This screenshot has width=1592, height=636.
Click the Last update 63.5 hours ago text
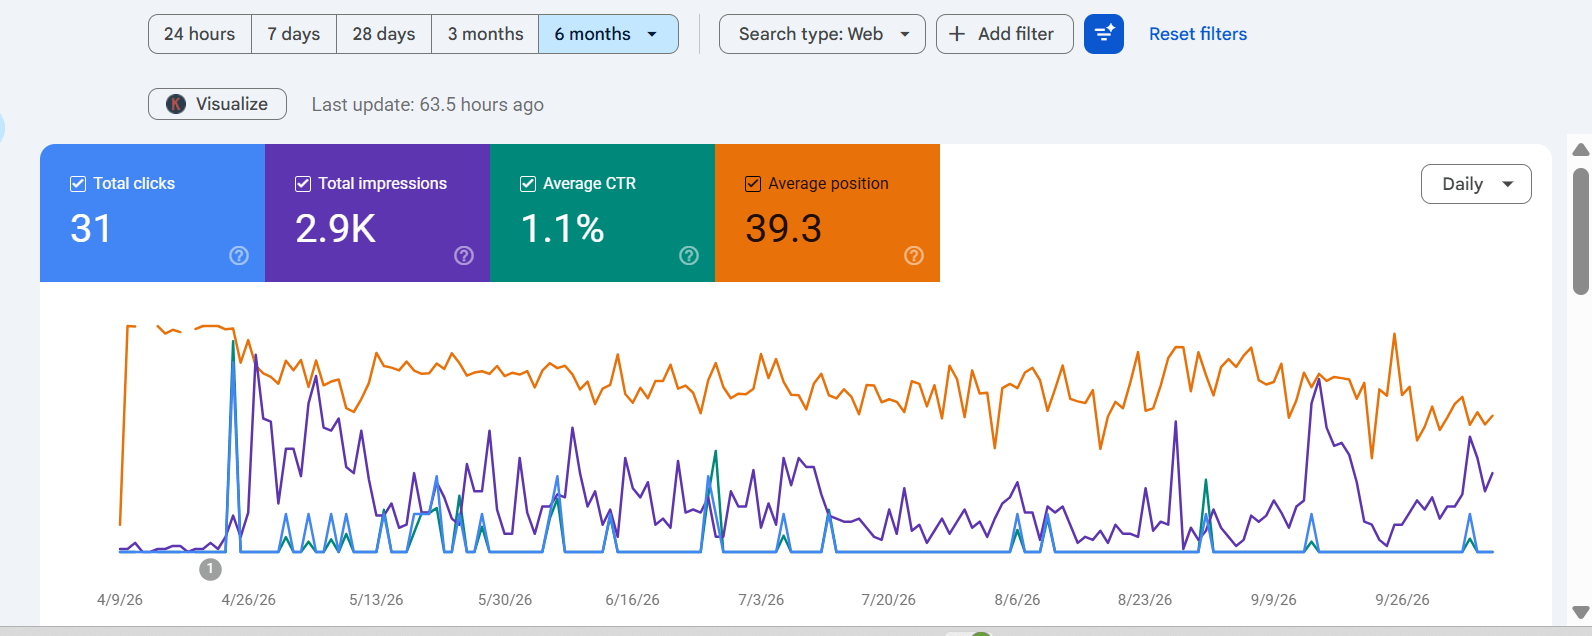428,105
